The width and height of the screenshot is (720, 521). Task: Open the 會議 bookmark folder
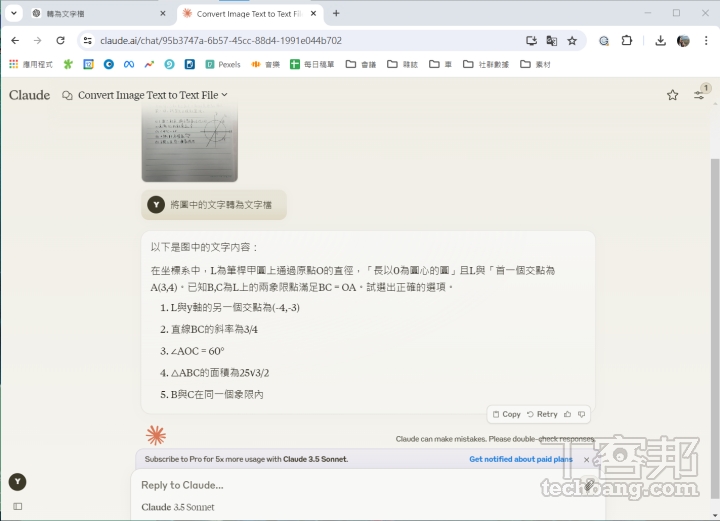click(x=360, y=64)
